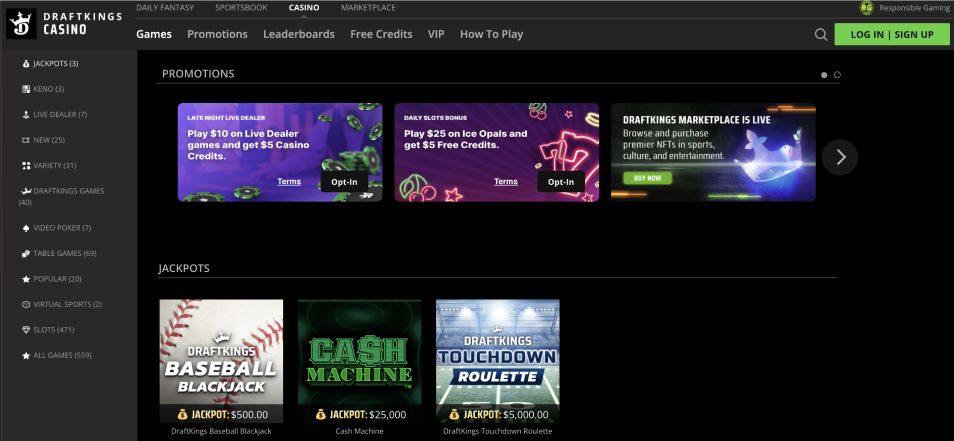Open DraftKings Touchdown Roulette game thumbnail
Screen dimensions: 954x441
coord(498,361)
